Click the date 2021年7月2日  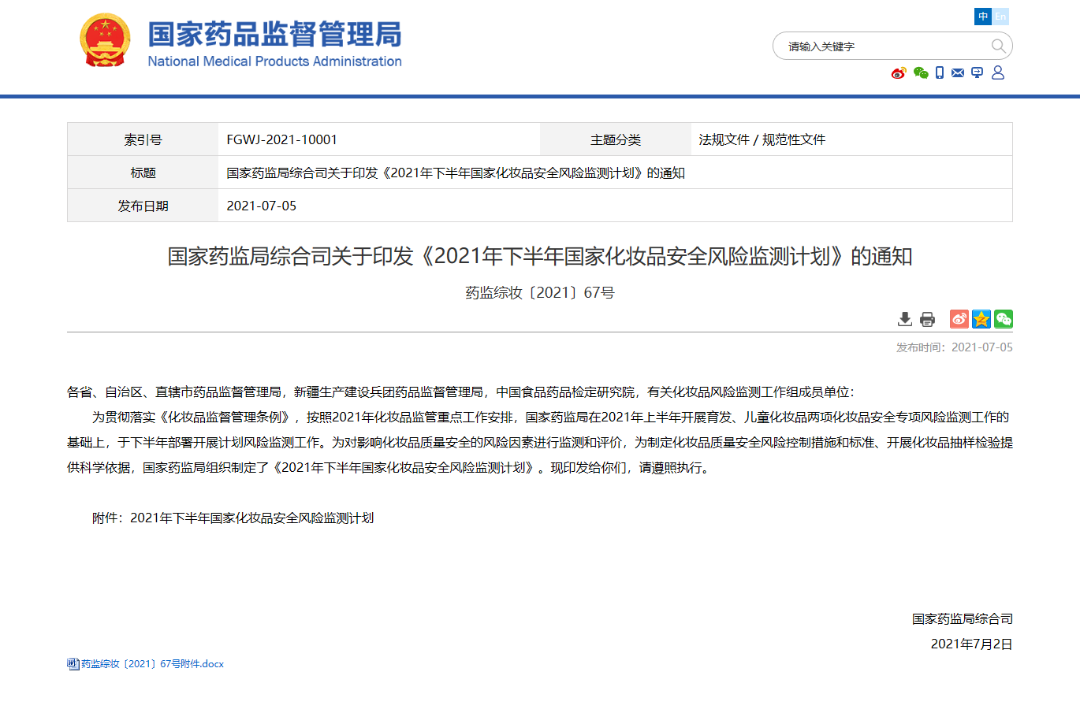972,644
